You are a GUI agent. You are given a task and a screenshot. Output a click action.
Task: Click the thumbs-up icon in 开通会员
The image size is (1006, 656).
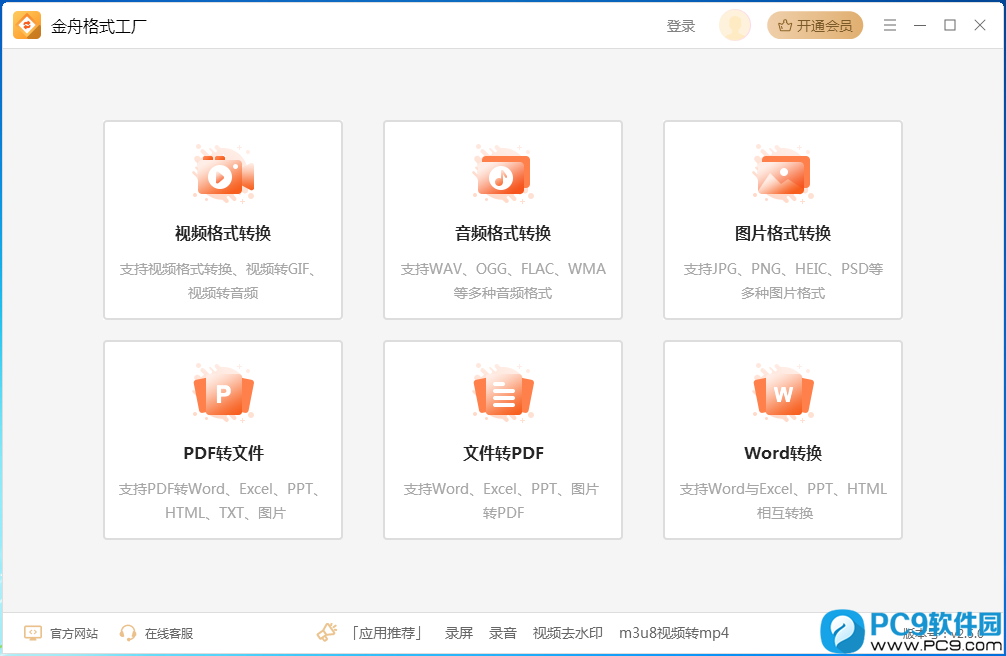pos(785,26)
